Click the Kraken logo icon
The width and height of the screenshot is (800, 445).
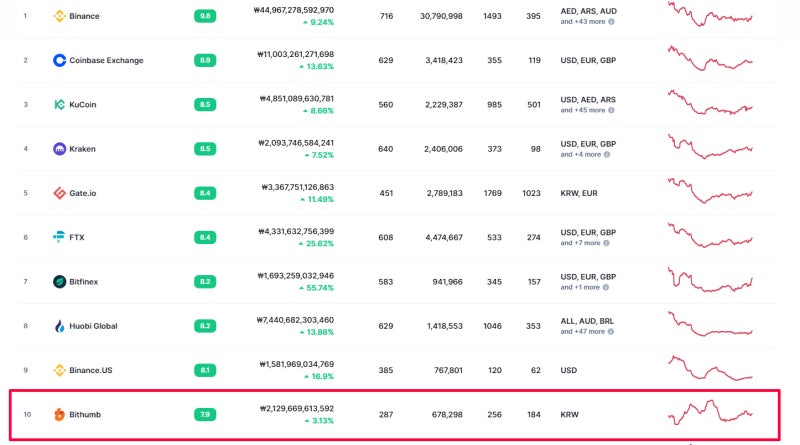coord(60,149)
